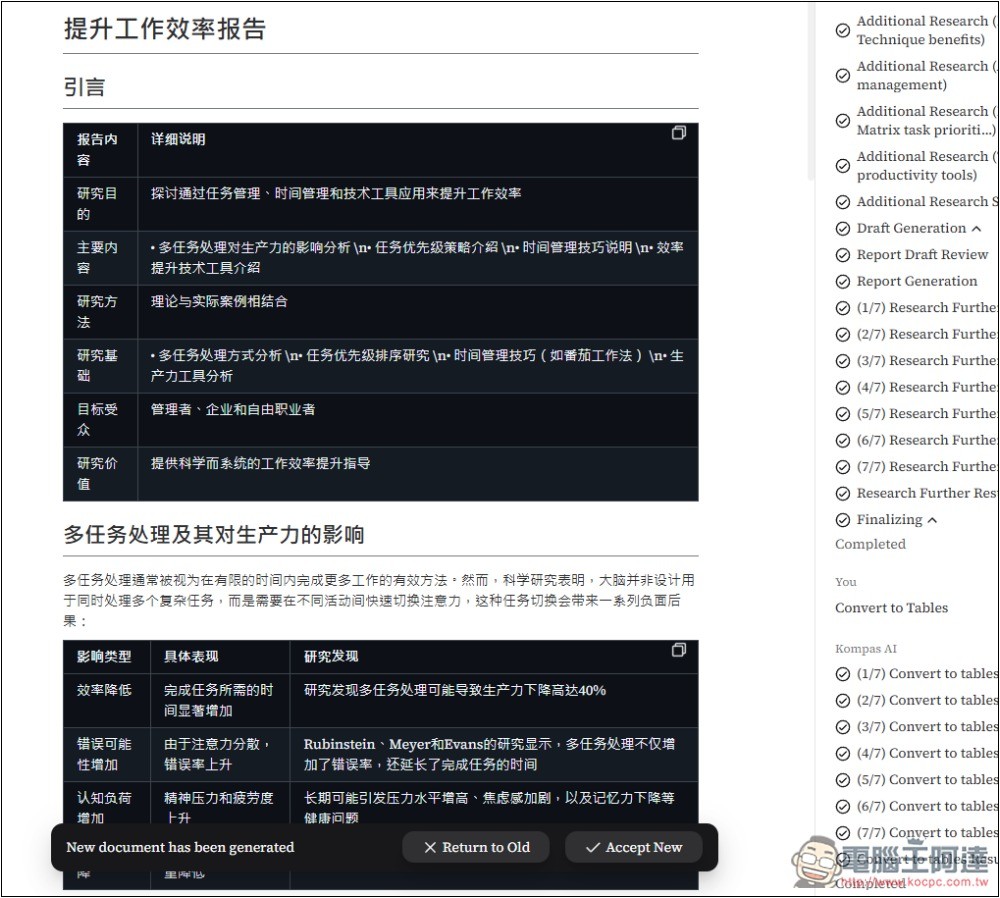Copy the 影响类型 multitasking table
This screenshot has width=1000, height=898.
point(679,650)
